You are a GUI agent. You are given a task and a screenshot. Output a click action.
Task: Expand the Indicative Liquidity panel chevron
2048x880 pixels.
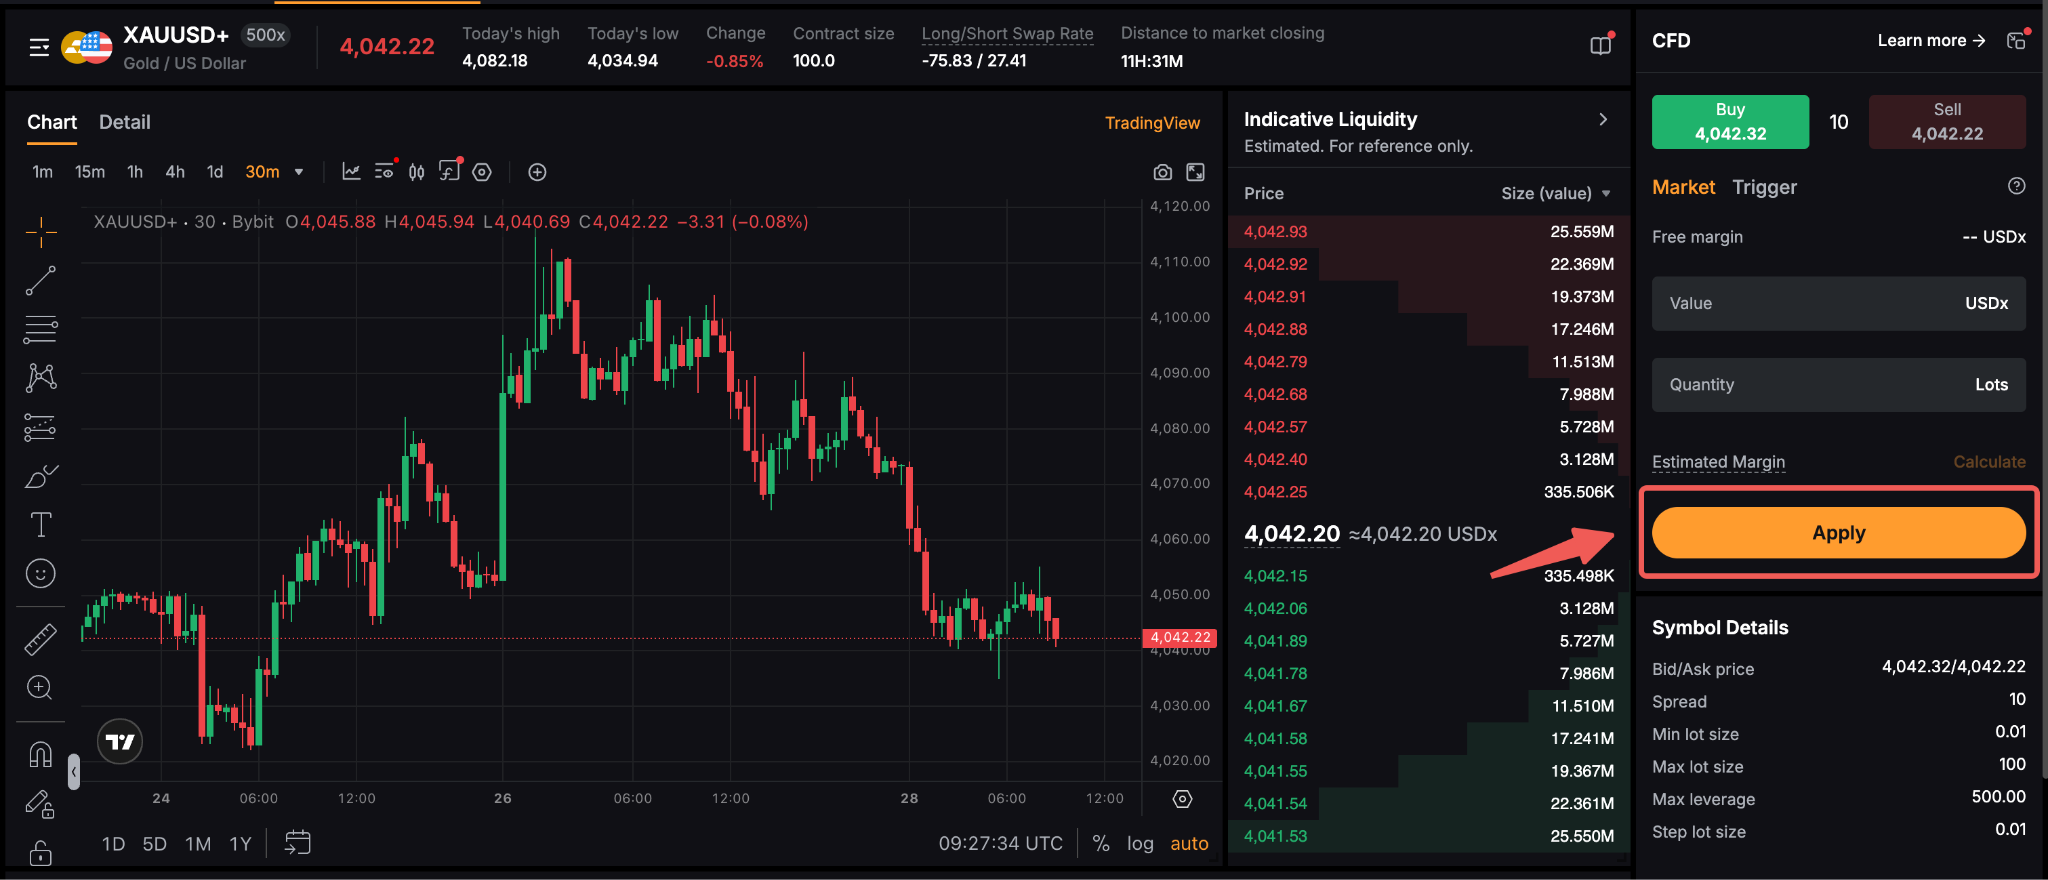point(1603,119)
